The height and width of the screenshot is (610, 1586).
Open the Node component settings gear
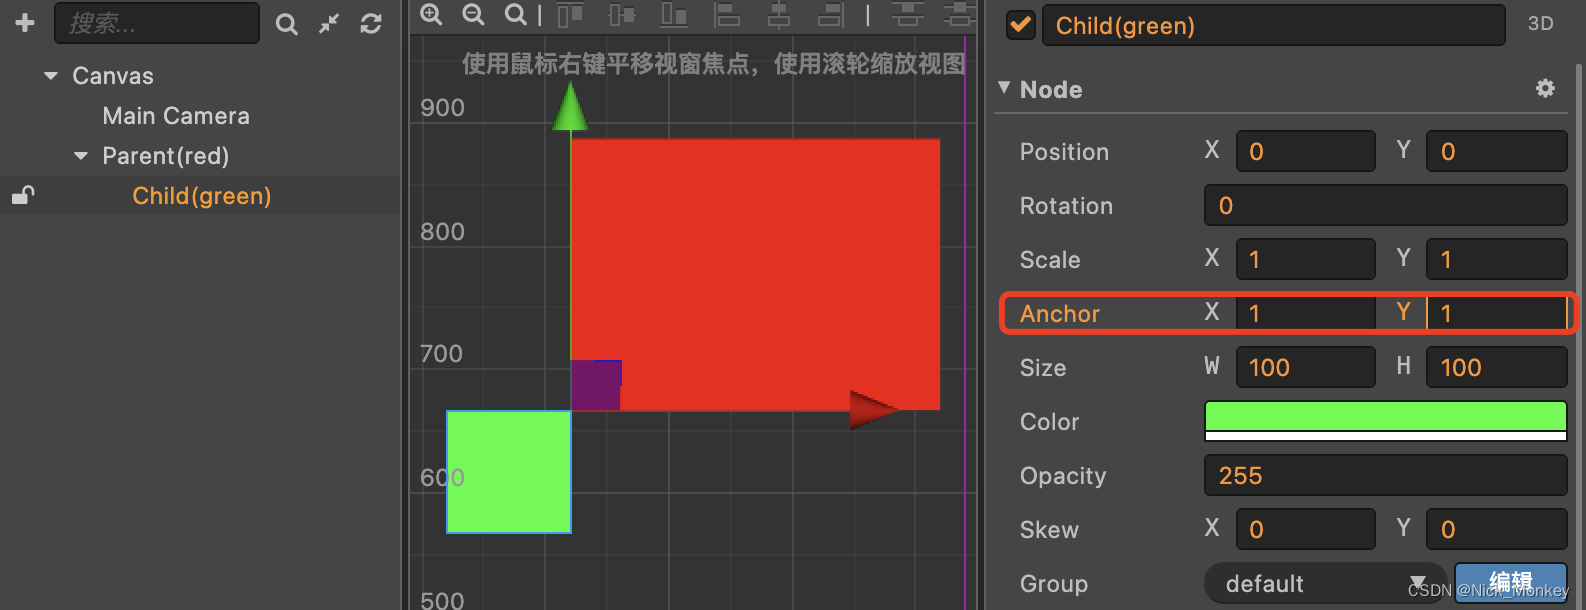1545,89
